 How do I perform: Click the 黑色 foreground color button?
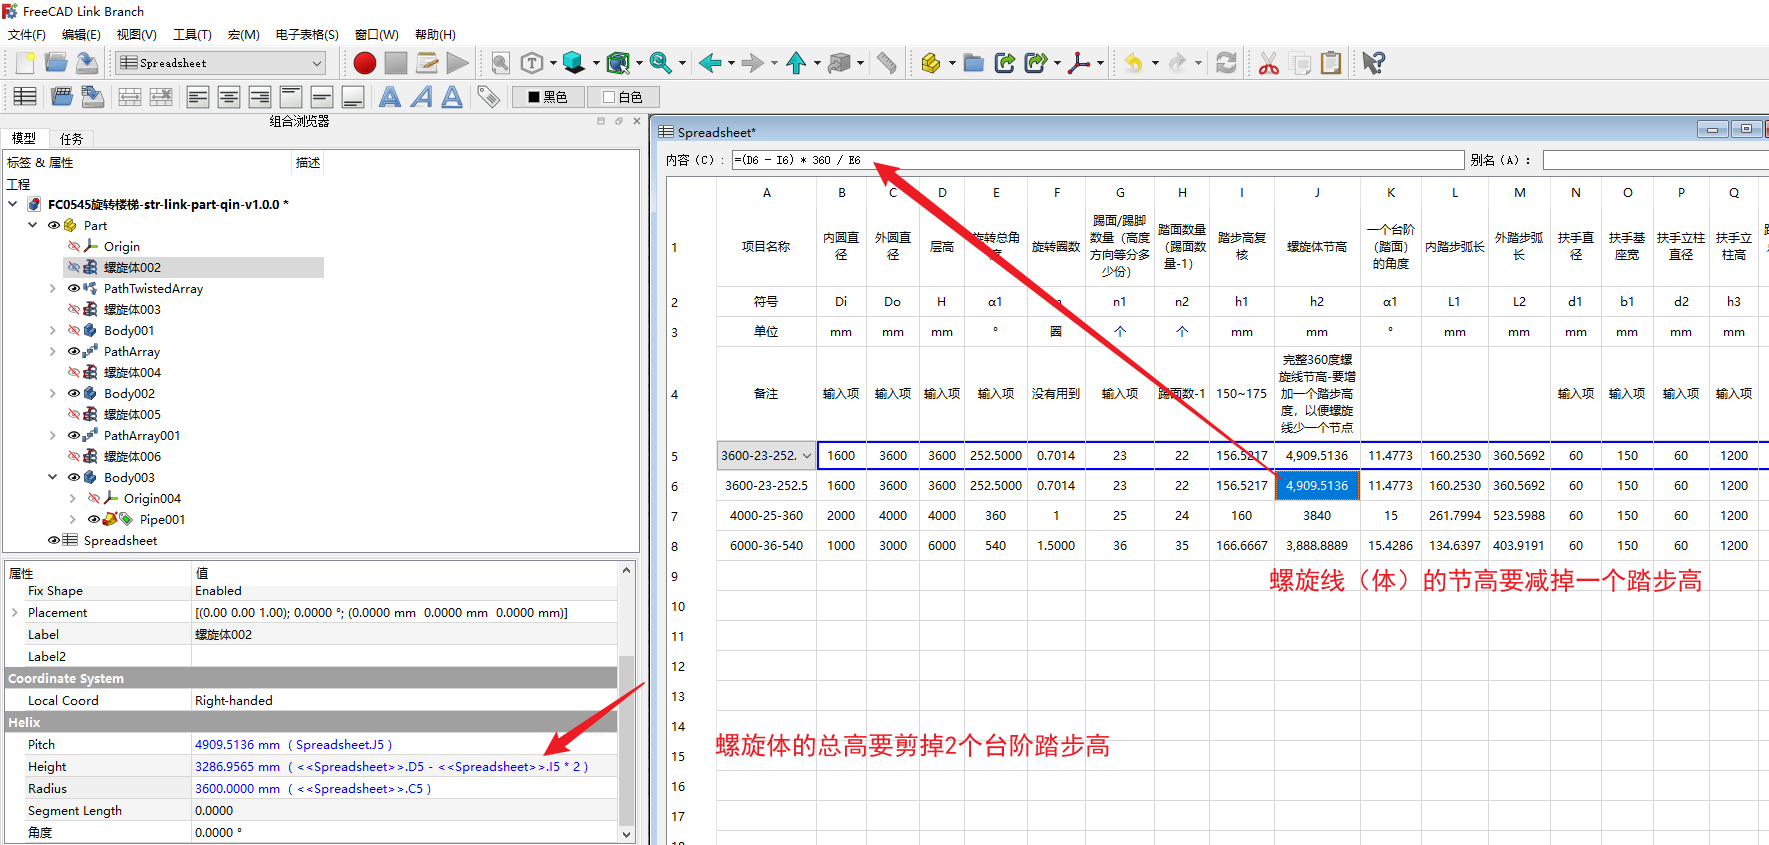(x=548, y=97)
